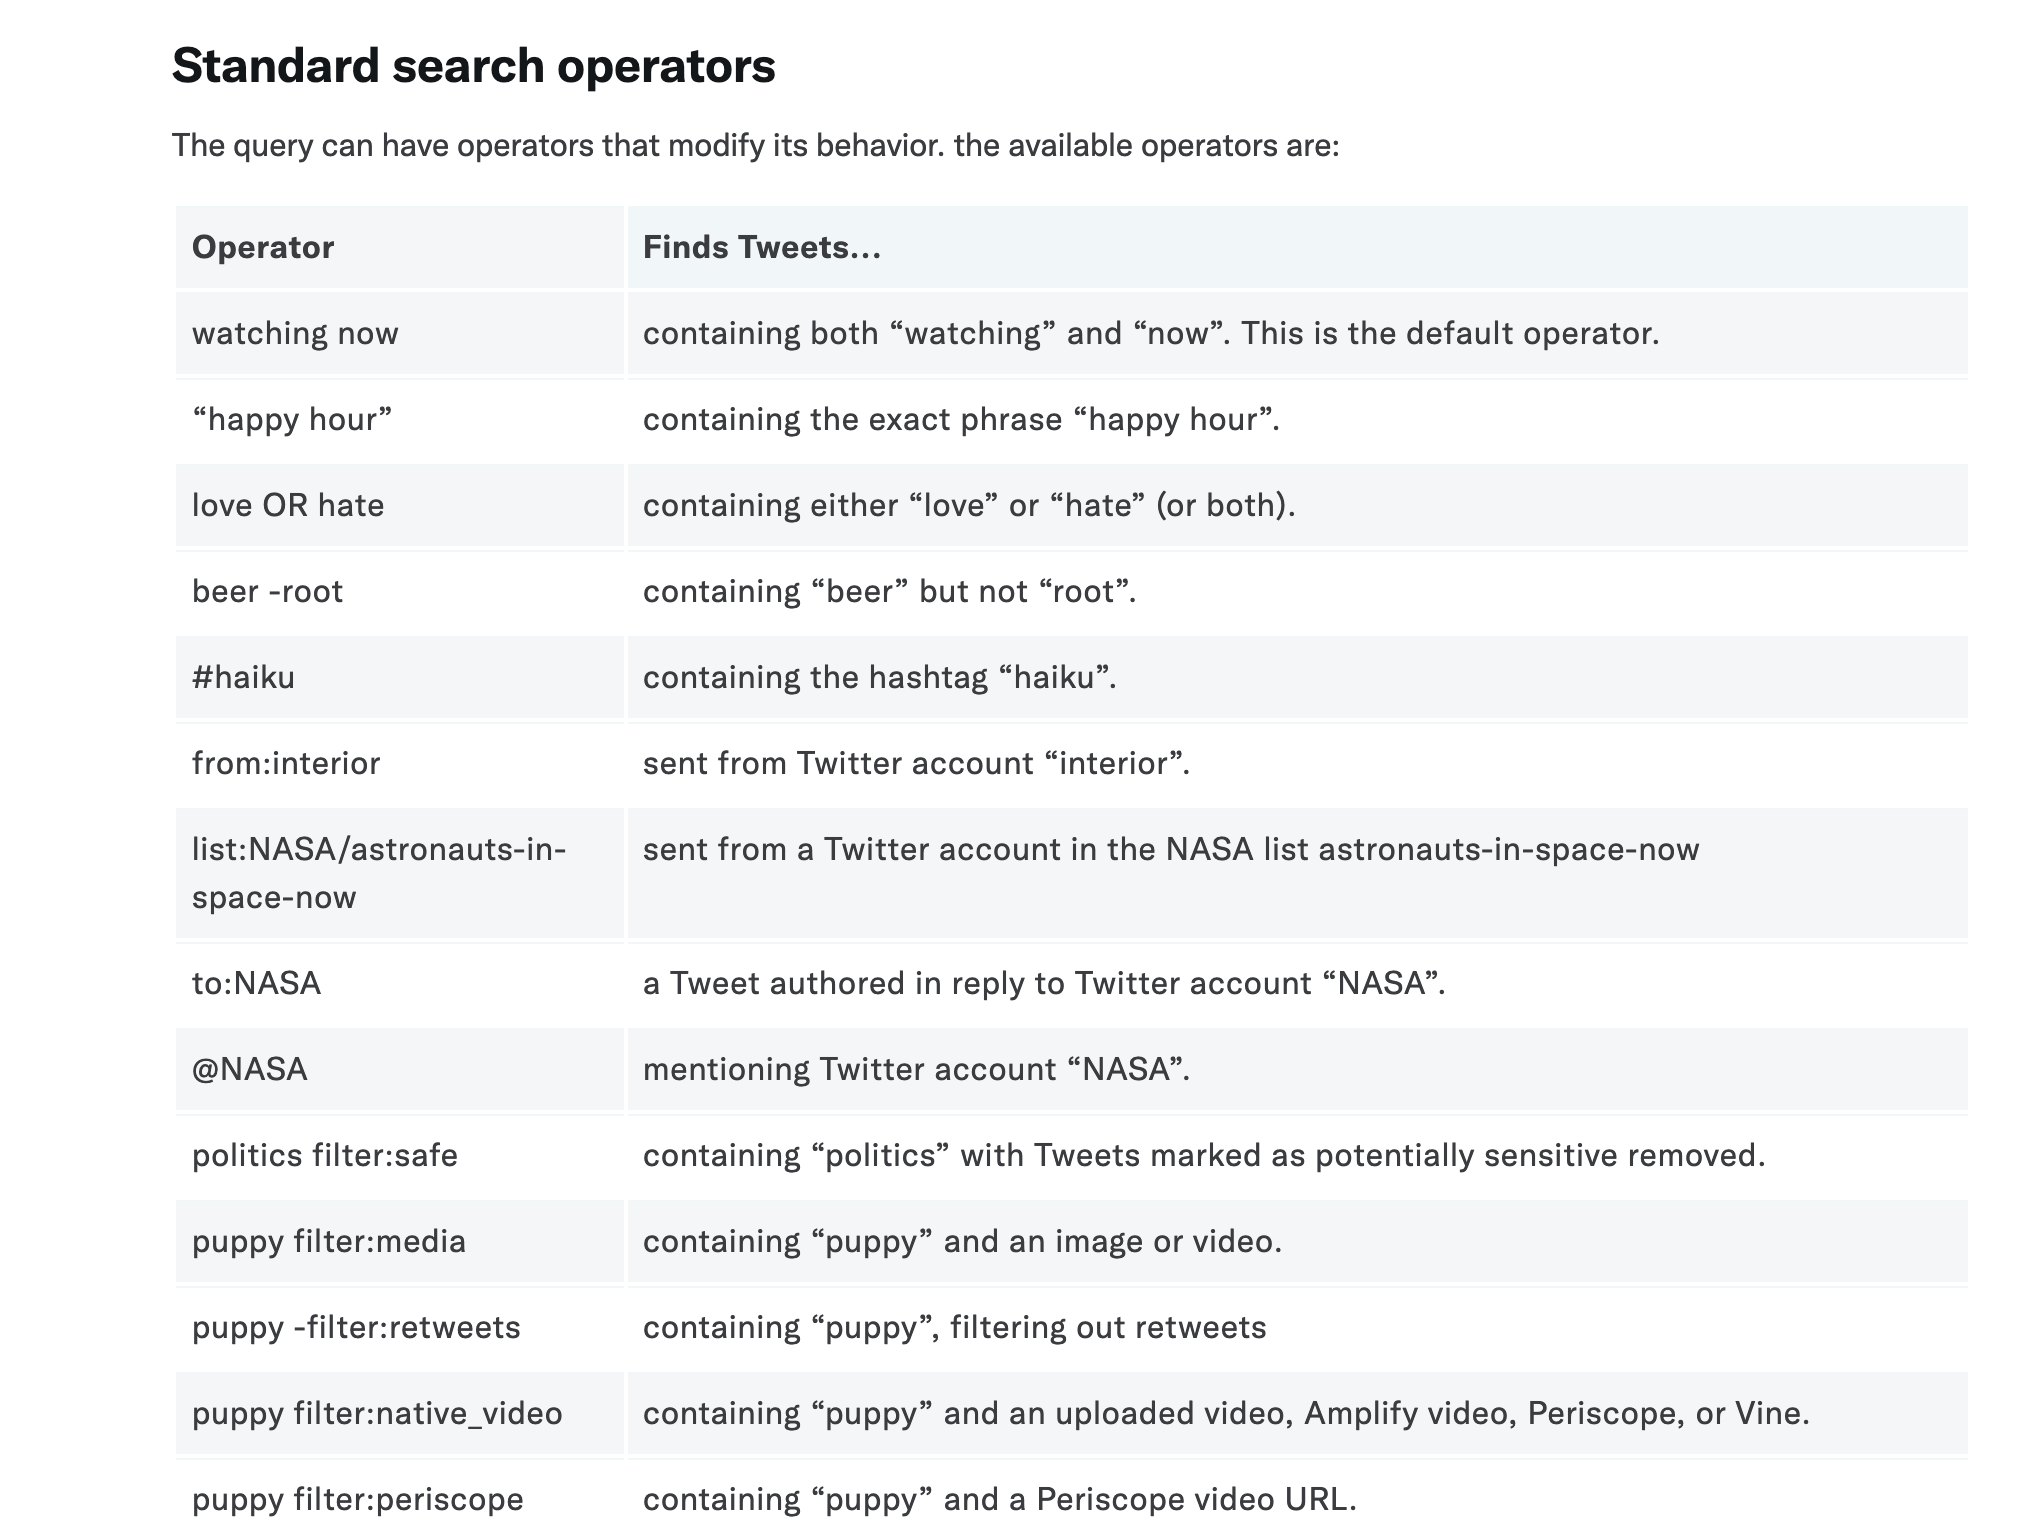This screenshot has width=2044, height=1532.
Task: Select the 'puppy filter:media' operator
Action: pos(329,1241)
